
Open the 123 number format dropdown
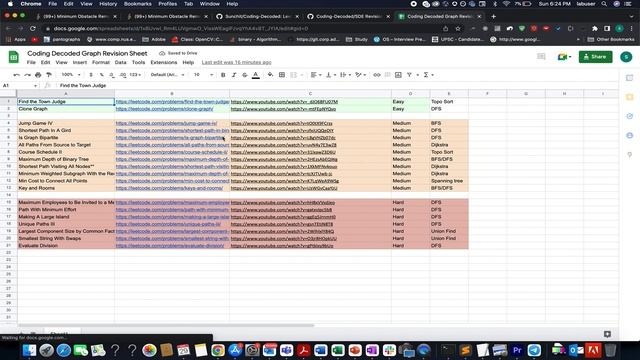coord(135,75)
